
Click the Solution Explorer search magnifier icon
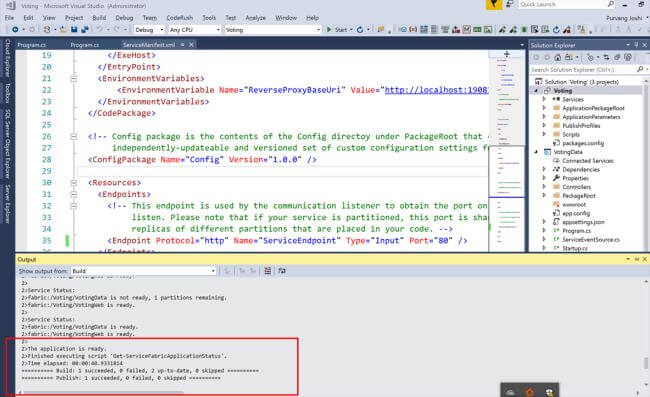coord(640,69)
